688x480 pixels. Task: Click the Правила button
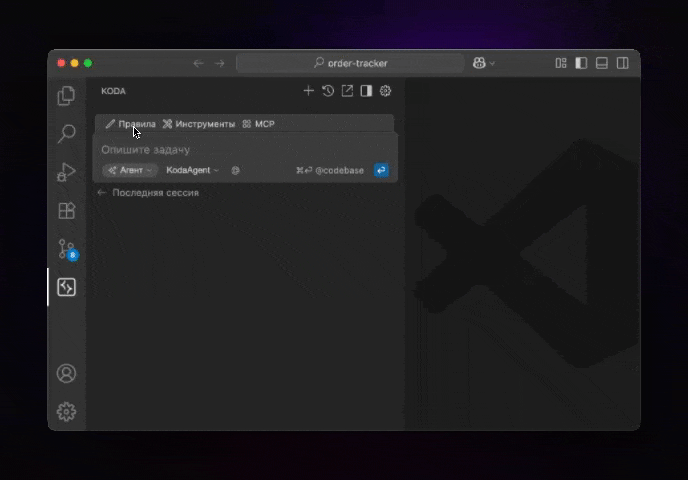click(131, 124)
